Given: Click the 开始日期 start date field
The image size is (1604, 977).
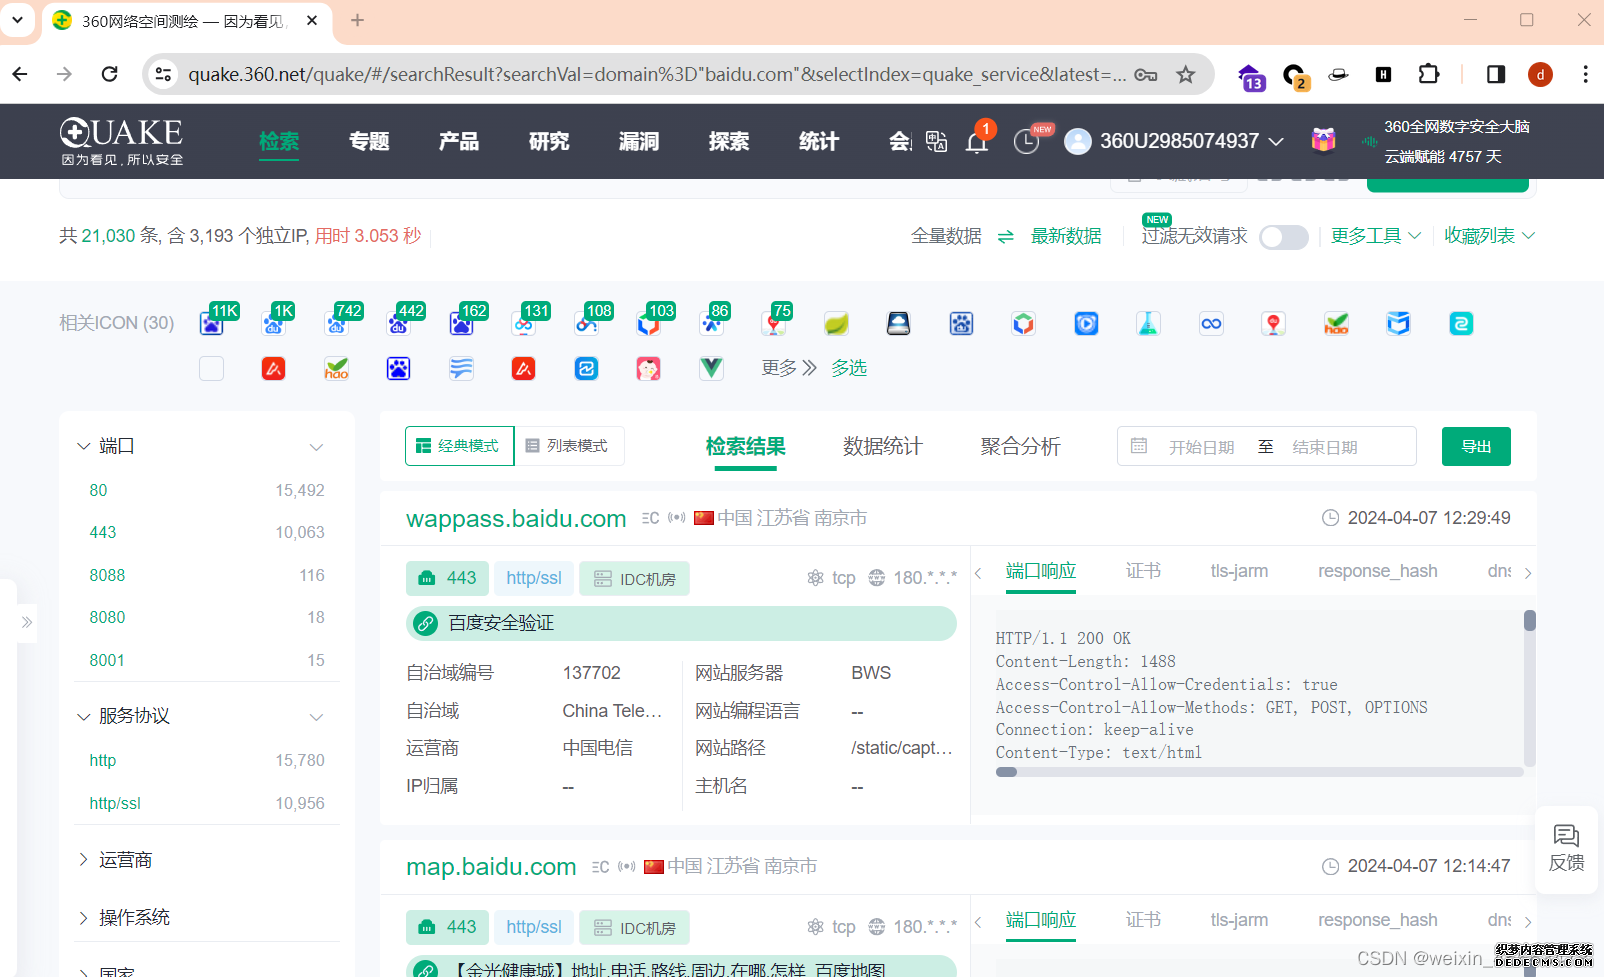Looking at the screenshot, I should [1201, 447].
